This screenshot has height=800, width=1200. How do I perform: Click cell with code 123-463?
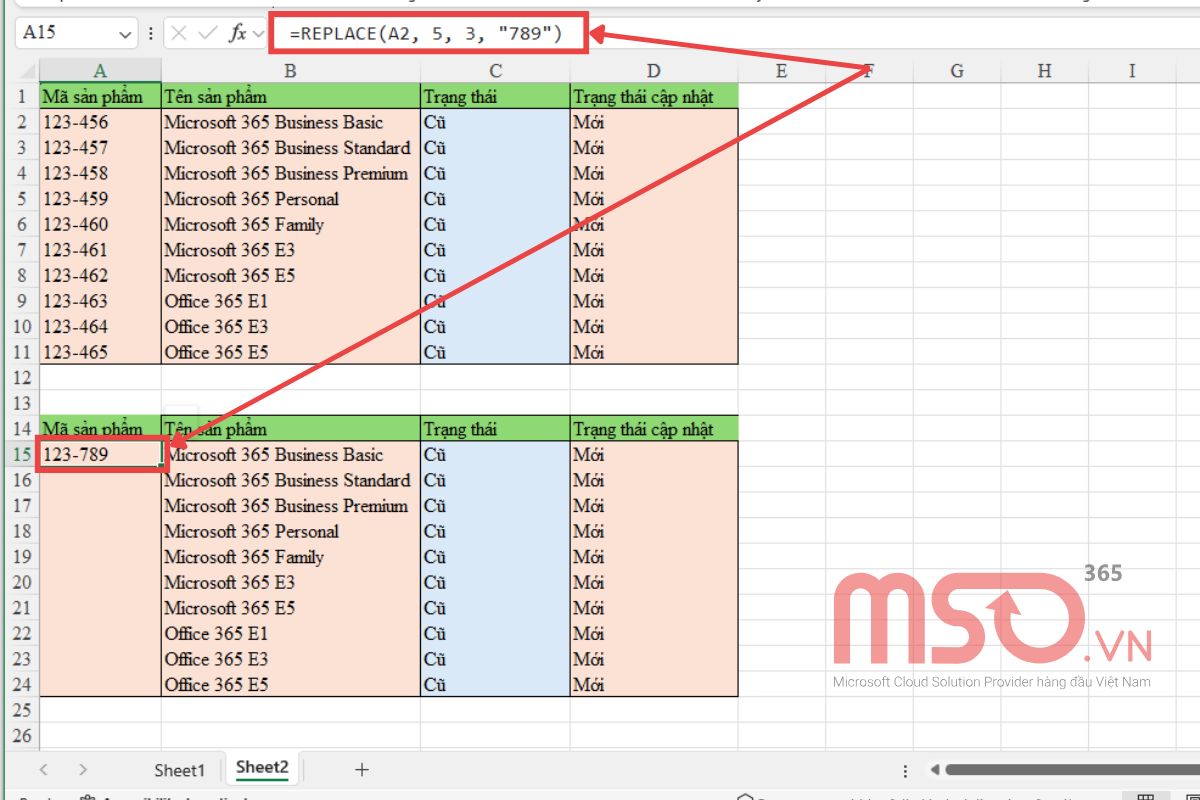coord(100,301)
